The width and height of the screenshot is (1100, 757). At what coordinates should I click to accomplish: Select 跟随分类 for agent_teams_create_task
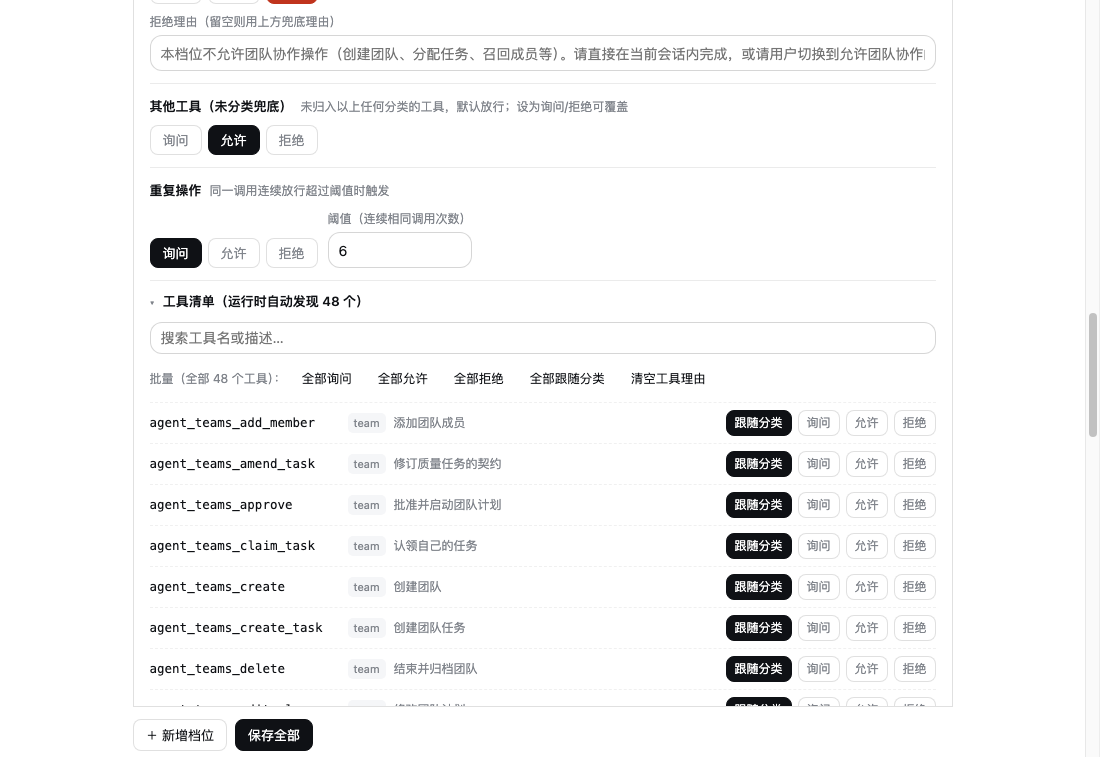(758, 628)
